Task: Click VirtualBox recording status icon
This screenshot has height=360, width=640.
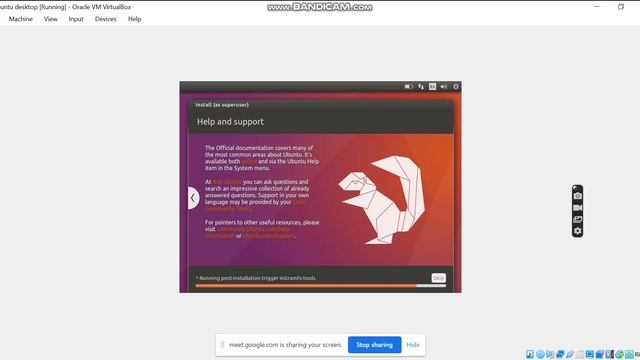Action: coord(600,354)
